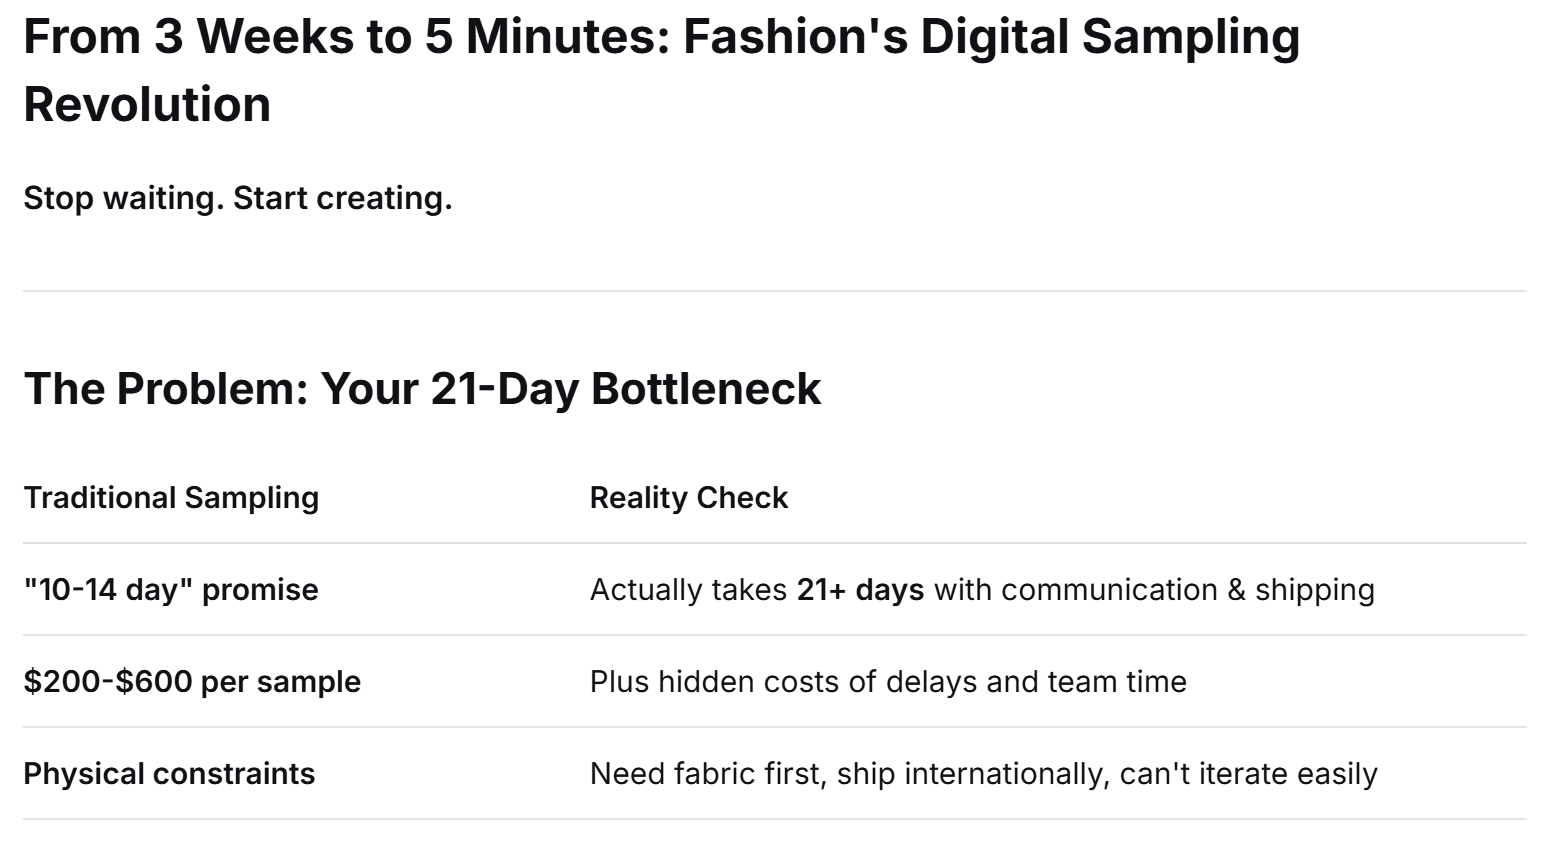The width and height of the screenshot is (1564, 842).
Task: Click "The Problem: Your 21-Day Bottleneck" heading
Action: coord(421,388)
